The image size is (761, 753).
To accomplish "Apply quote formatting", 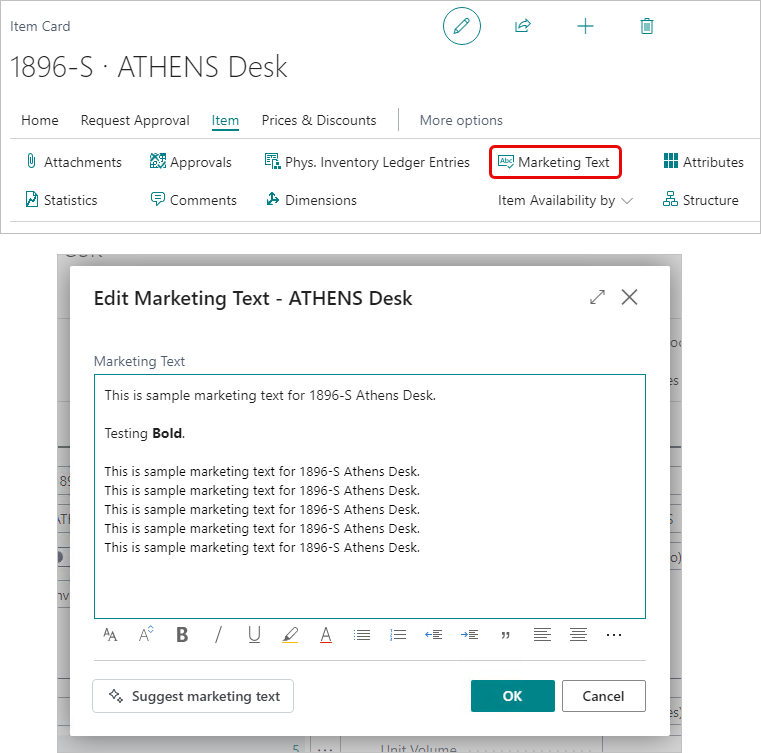I will 506,635.
